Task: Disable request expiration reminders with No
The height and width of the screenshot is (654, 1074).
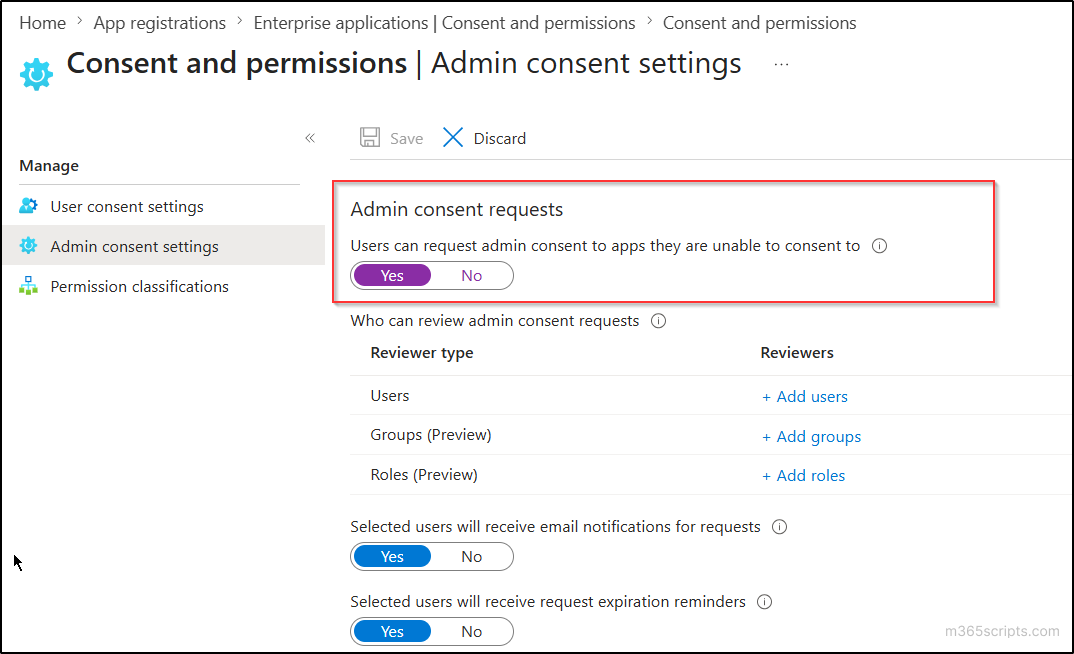Action: 472,631
